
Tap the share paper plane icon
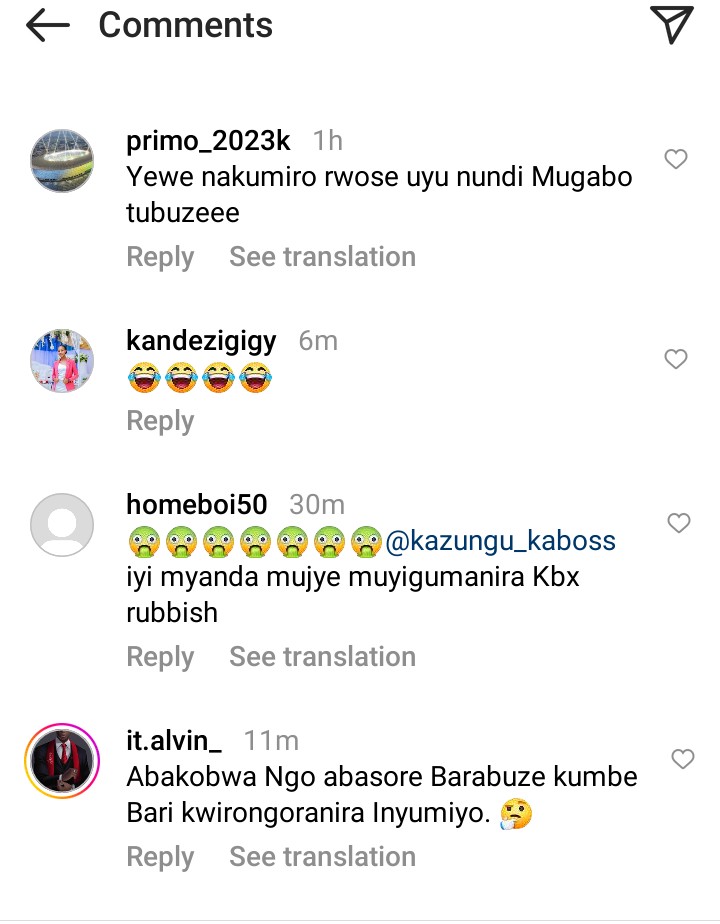tap(671, 25)
